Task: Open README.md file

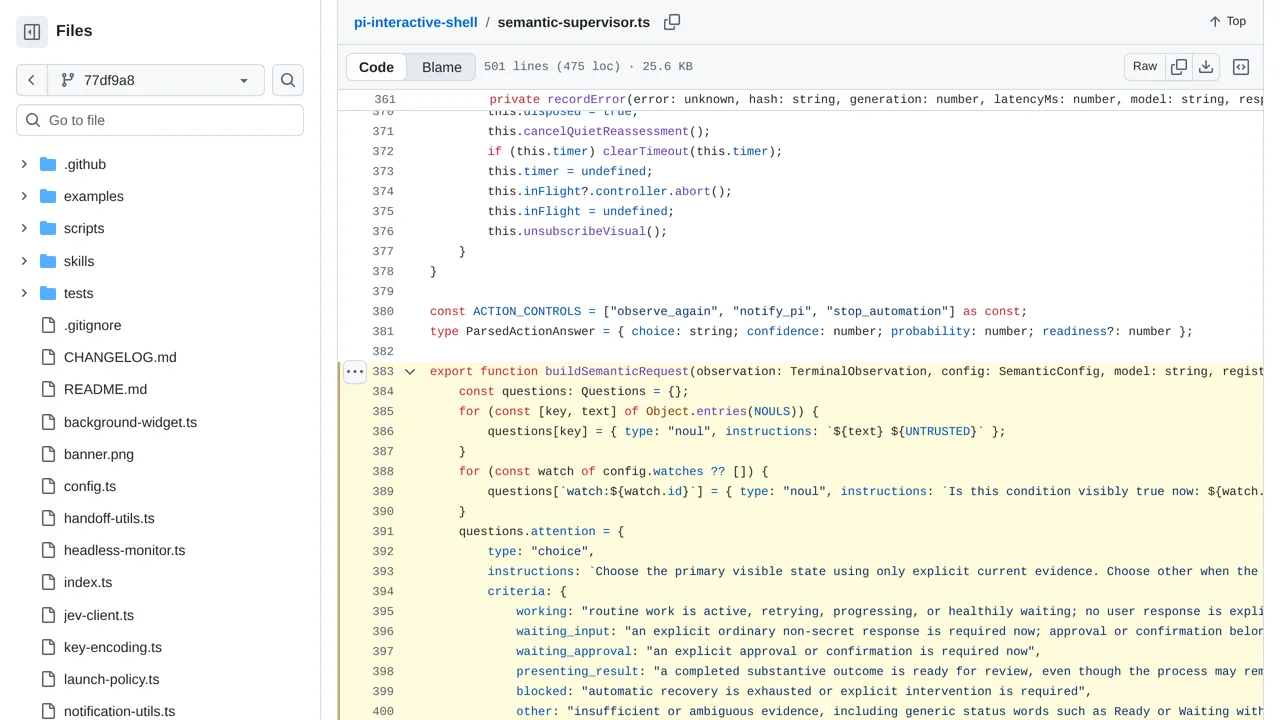Action: tap(105, 389)
